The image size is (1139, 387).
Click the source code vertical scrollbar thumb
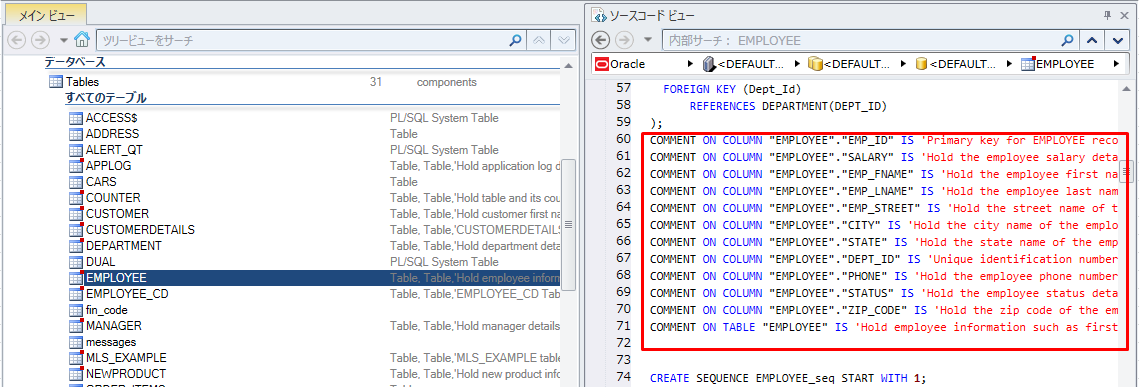[1127, 172]
